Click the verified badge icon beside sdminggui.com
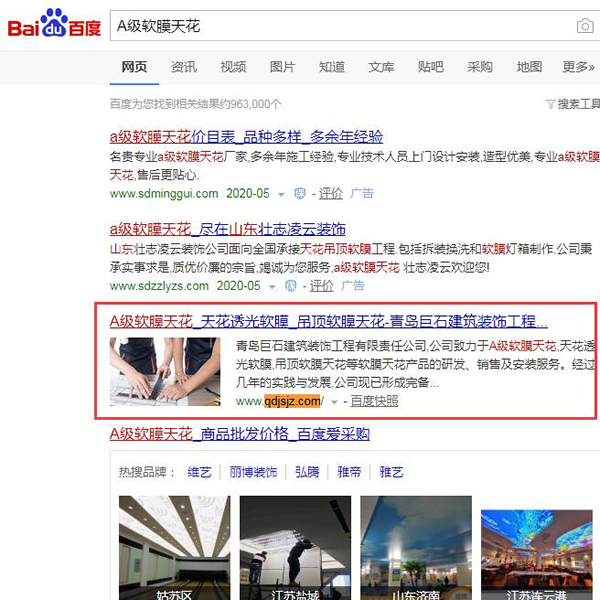 pyautogui.click(x=300, y=194)
